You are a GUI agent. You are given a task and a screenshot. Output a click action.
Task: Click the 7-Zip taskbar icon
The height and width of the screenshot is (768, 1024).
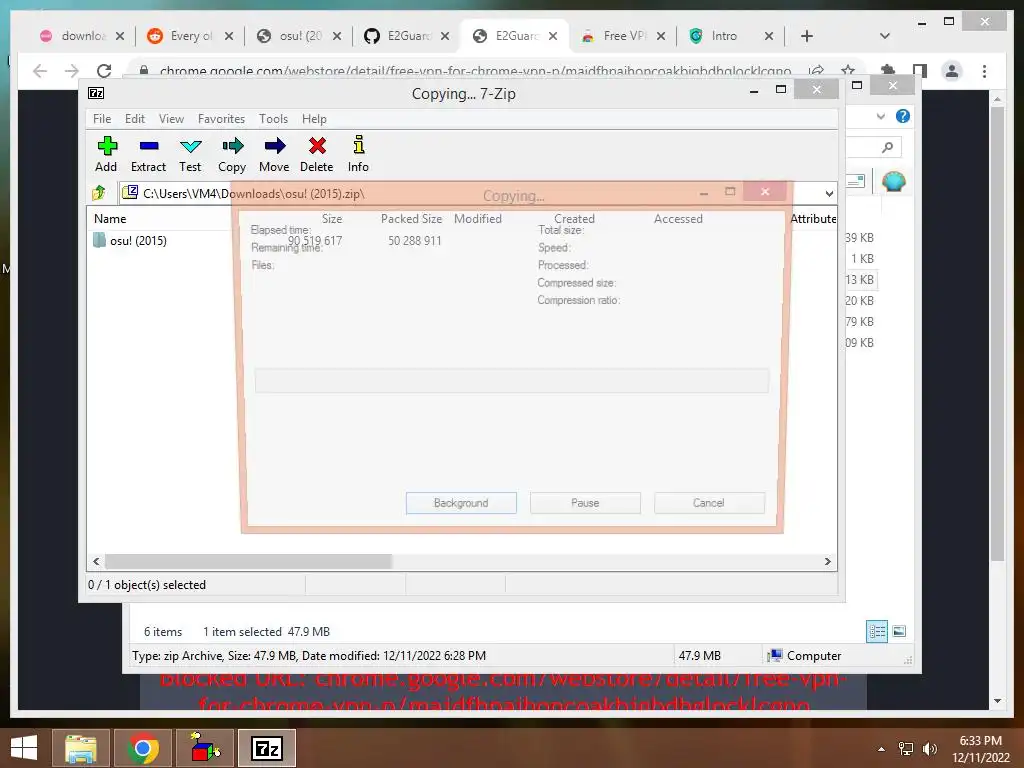[x=266, y=748]
